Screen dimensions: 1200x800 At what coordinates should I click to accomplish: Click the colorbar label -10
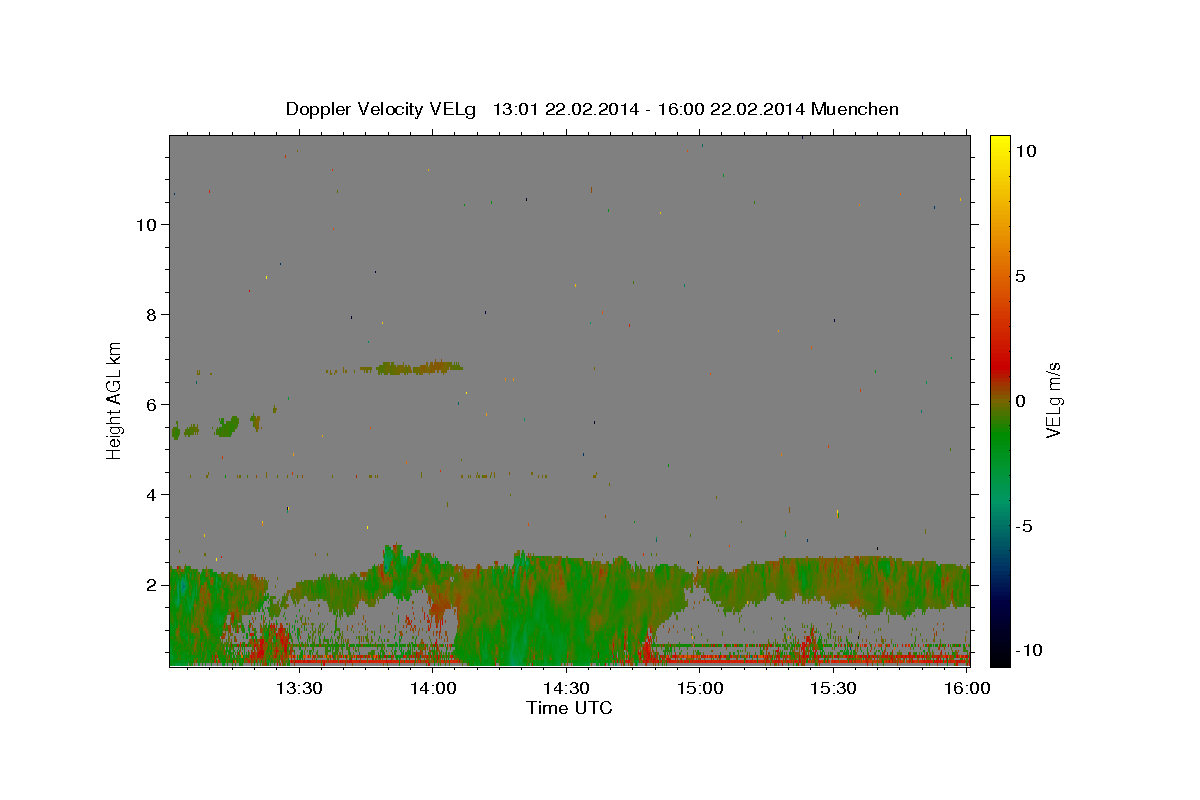point(1028,650)
